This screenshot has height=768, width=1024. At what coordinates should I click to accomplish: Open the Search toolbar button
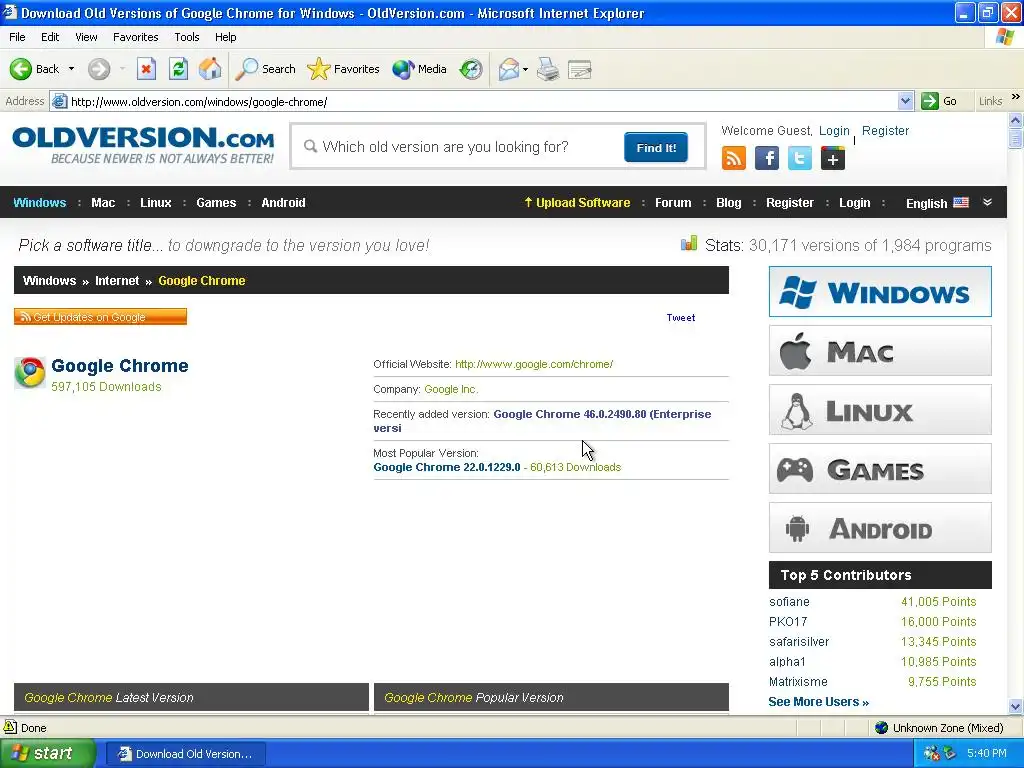[266, 69]
